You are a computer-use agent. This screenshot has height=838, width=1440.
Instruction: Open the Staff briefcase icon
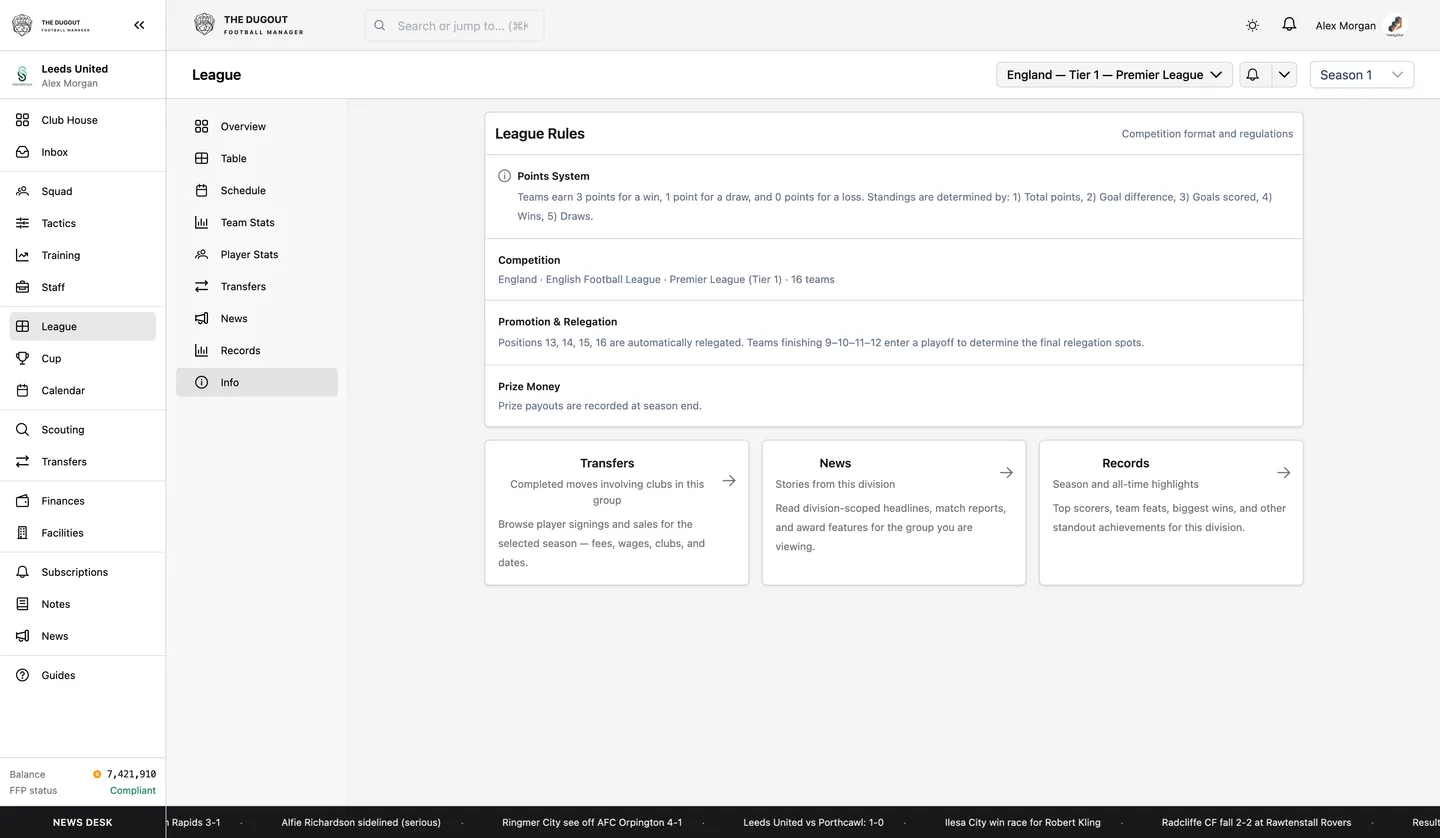click(22, 287)
